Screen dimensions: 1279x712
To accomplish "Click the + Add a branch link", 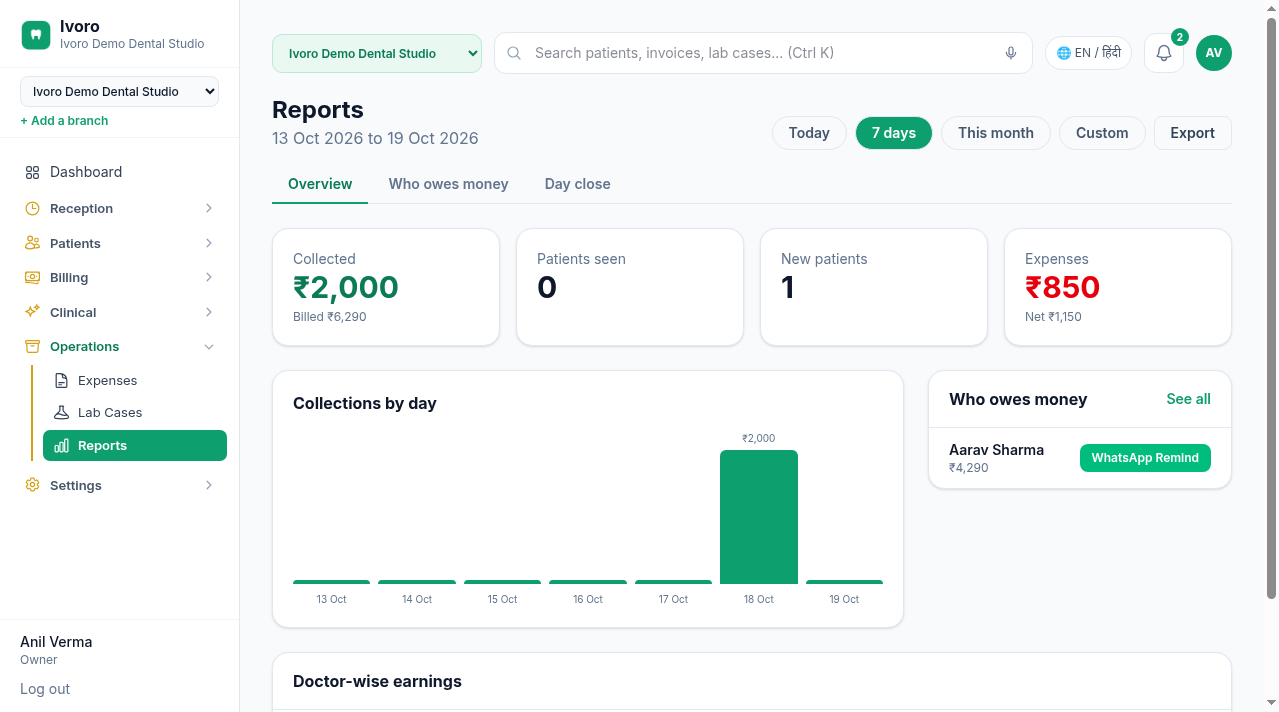I will coord(64,120).
